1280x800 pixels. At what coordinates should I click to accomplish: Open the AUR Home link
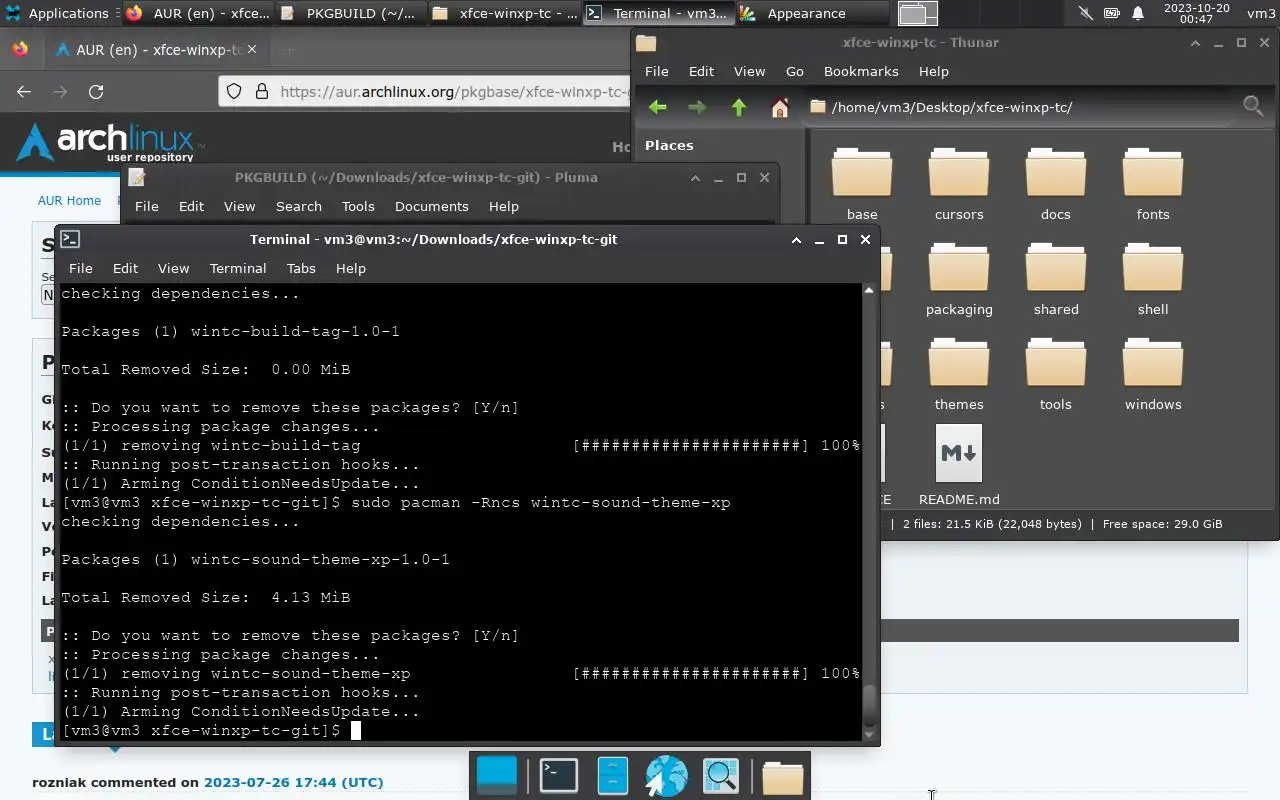click(x=69, y=200)
